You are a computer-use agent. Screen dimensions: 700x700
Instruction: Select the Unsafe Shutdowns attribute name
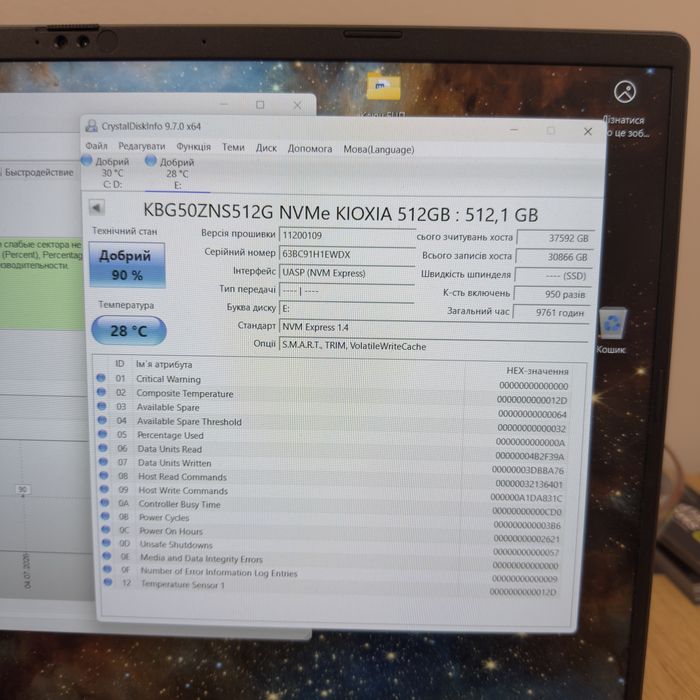tap(176, 544)
